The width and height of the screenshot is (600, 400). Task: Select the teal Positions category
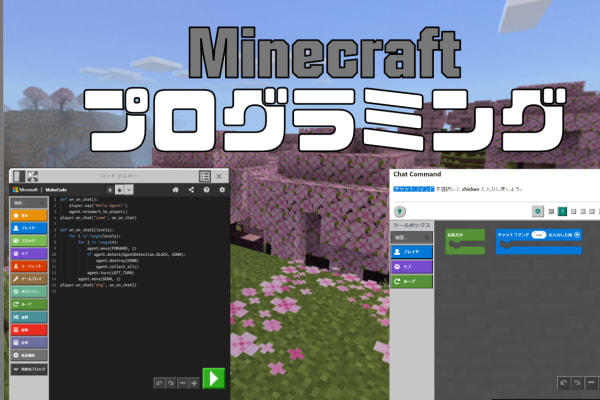click(x=29, y=292)
